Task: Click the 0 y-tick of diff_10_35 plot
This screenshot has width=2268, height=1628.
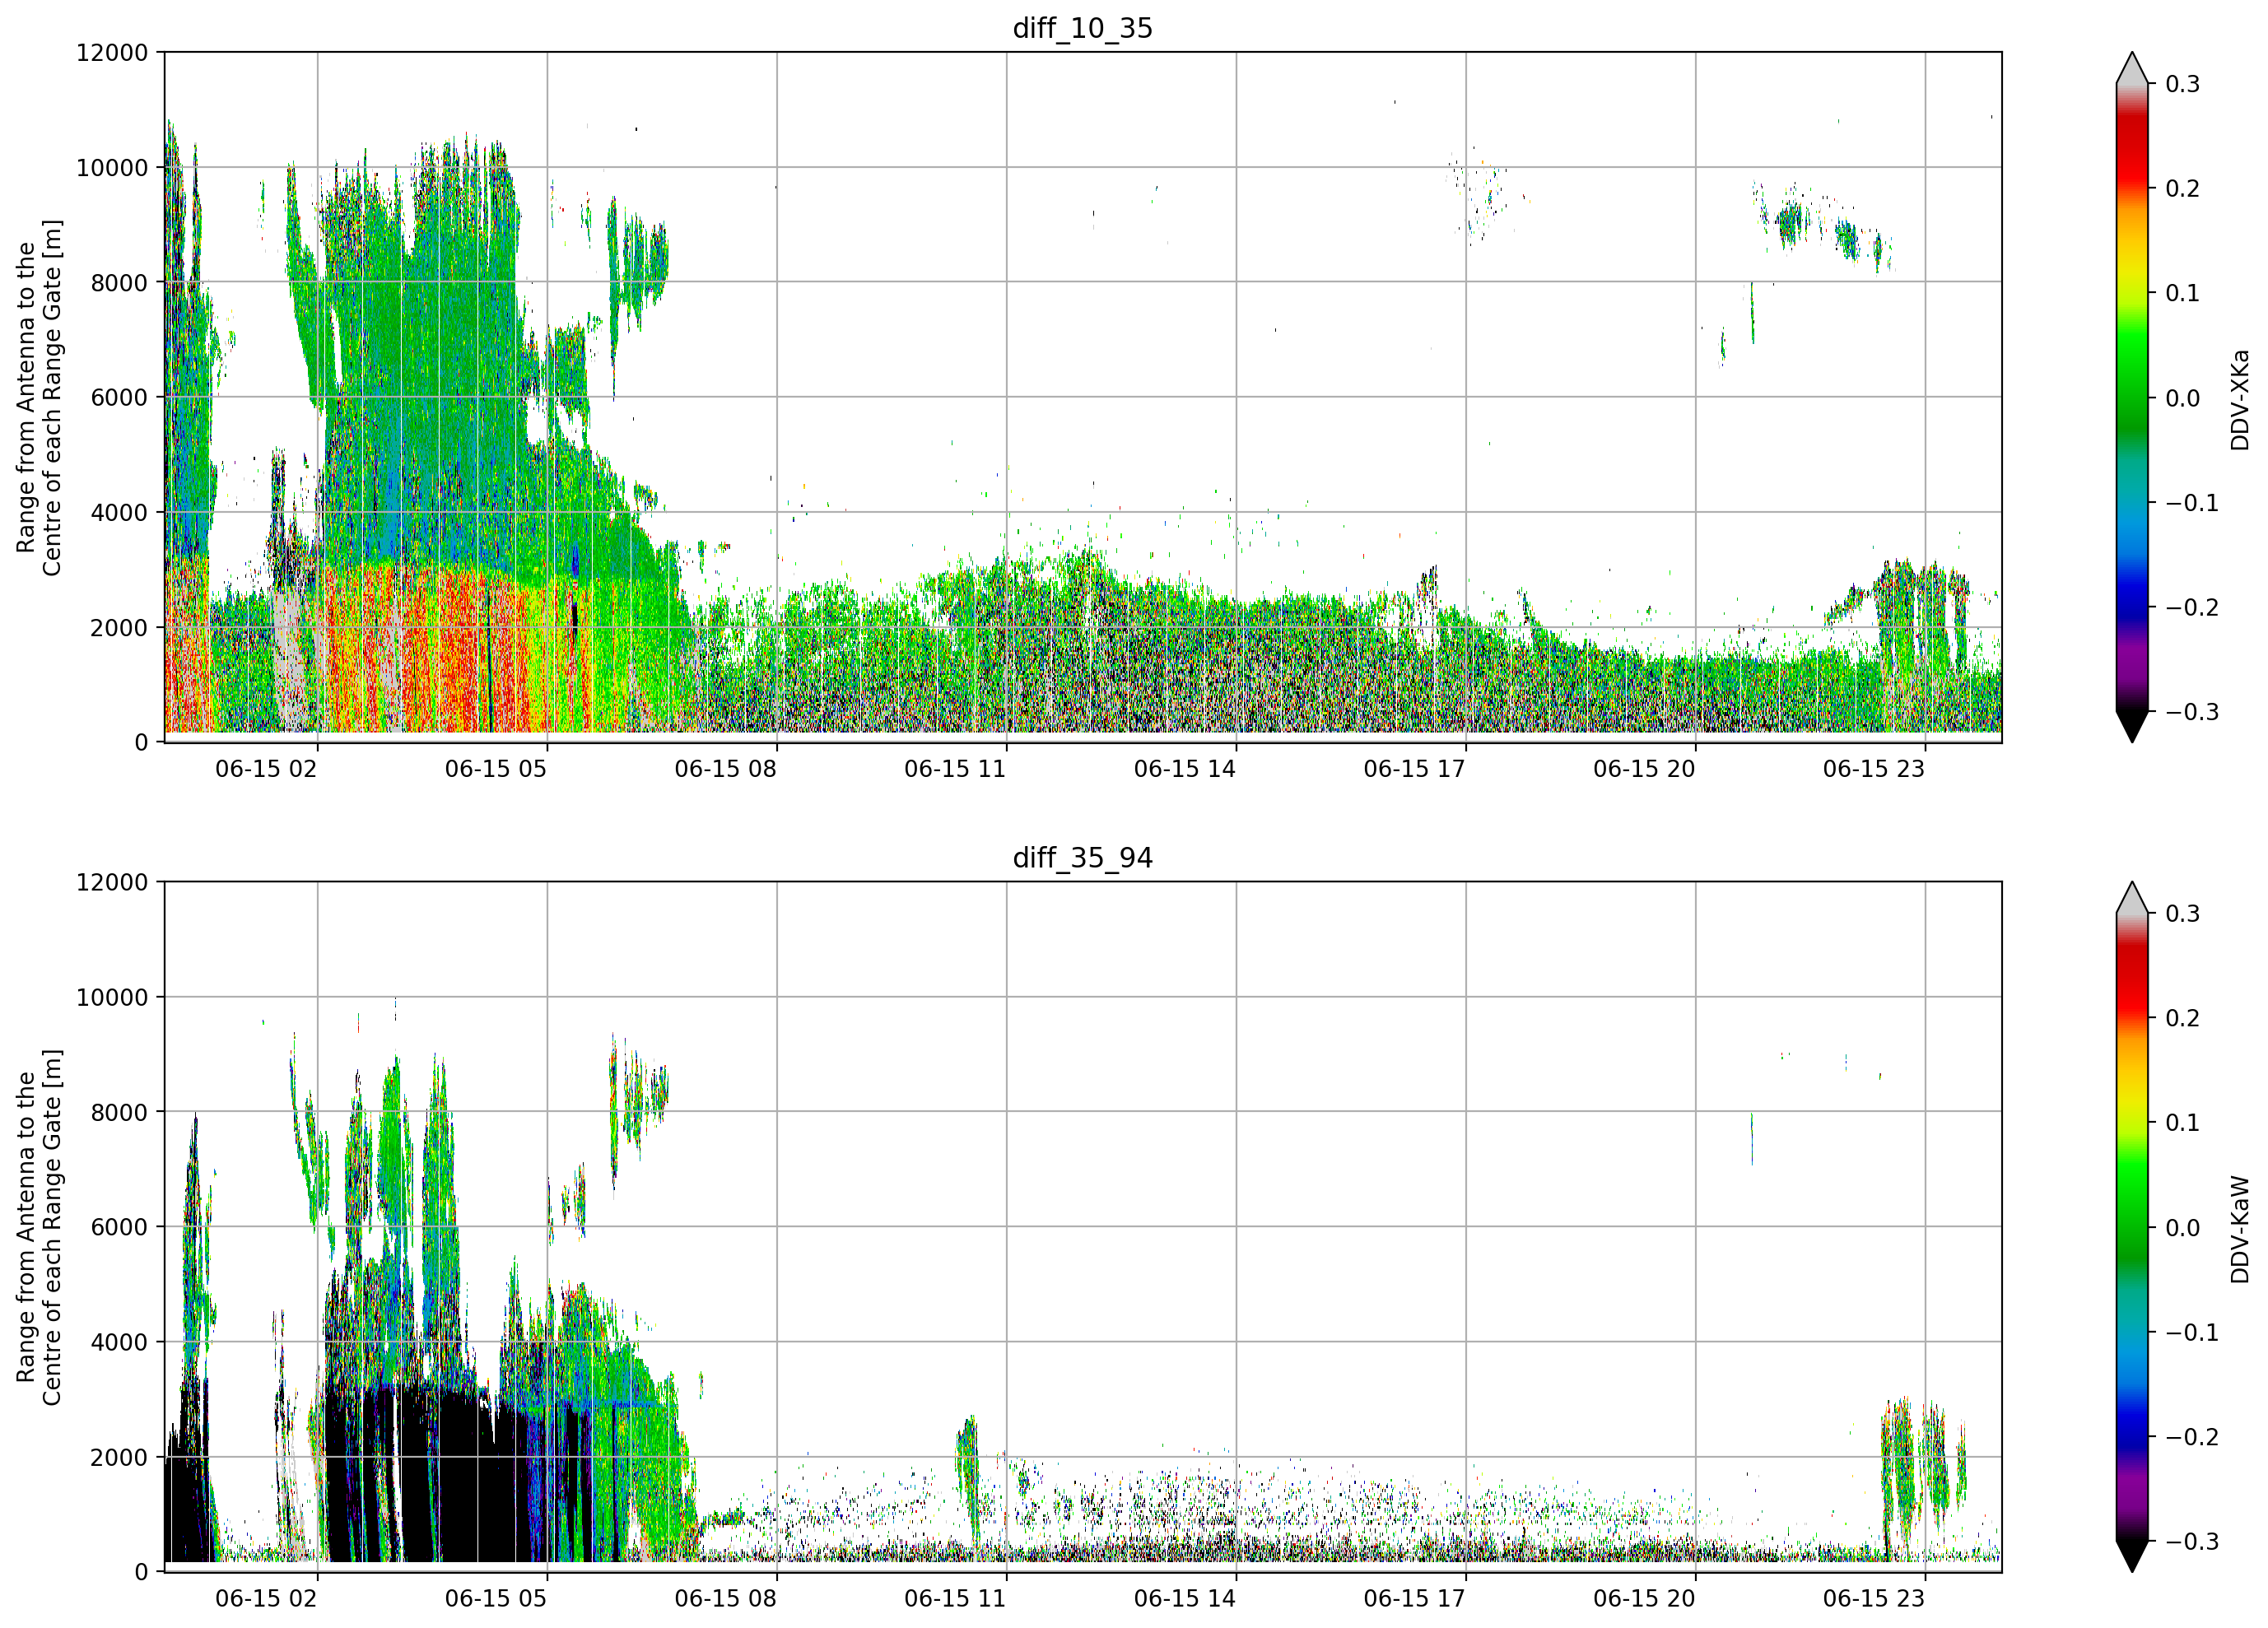Action: (x=142, y=743)
